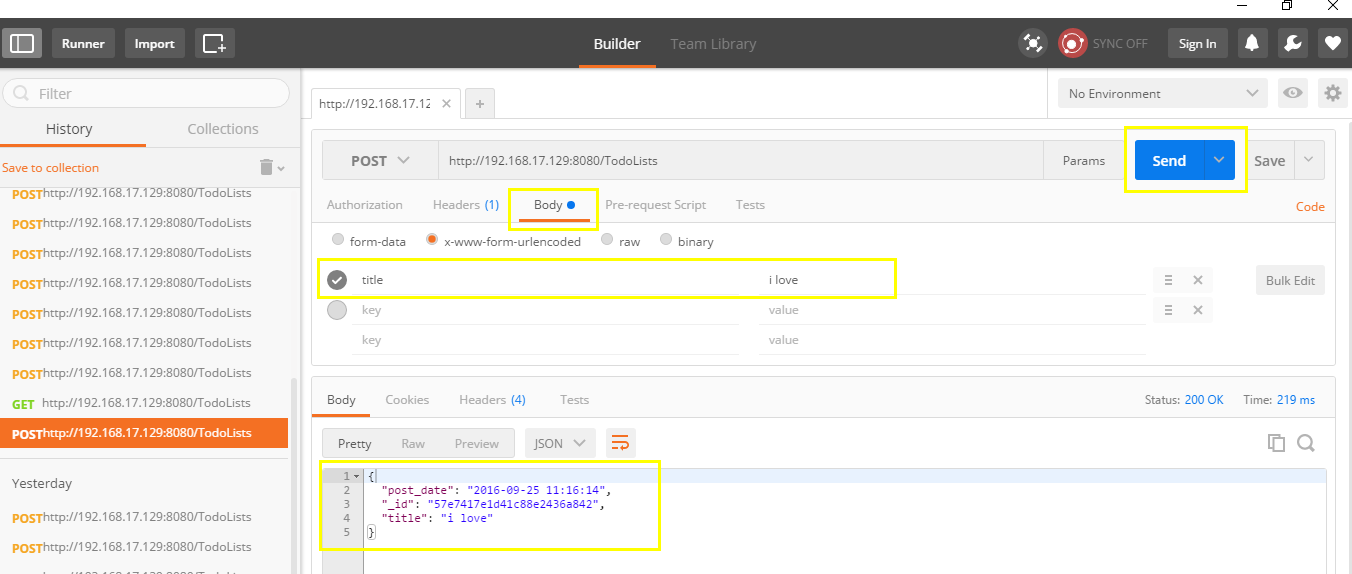The image size is (1352, 574).
Task: Select the form-data radio button
Action: 338,240
